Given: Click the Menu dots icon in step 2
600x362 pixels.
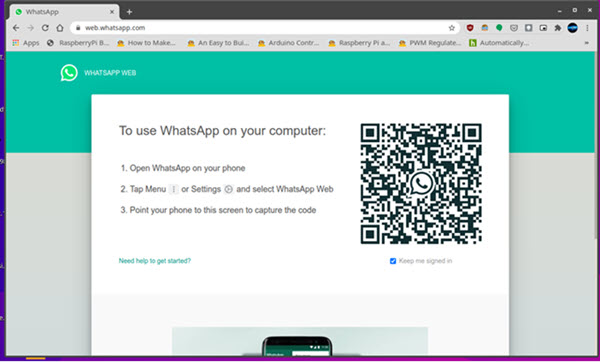Looking at the screenshot, I should [174, 189].
